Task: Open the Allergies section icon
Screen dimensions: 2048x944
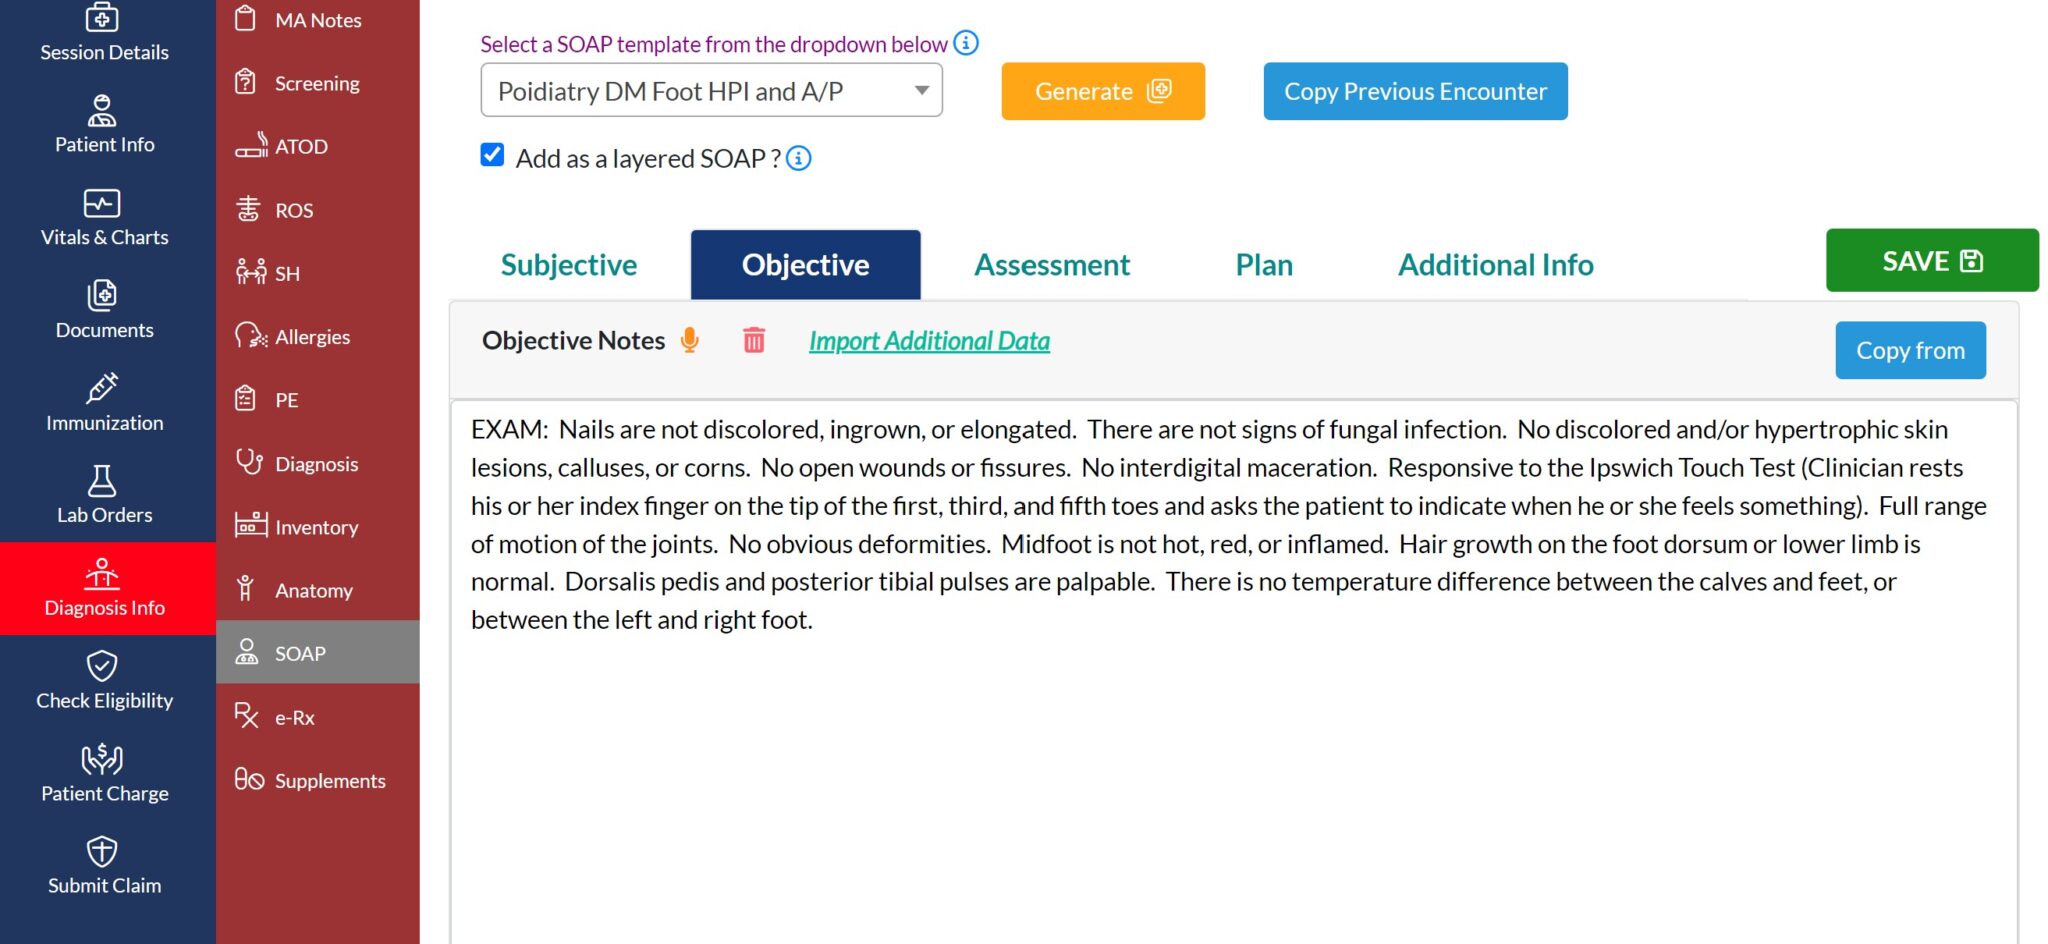Action: pyautogui.click(x=250, y=336)
